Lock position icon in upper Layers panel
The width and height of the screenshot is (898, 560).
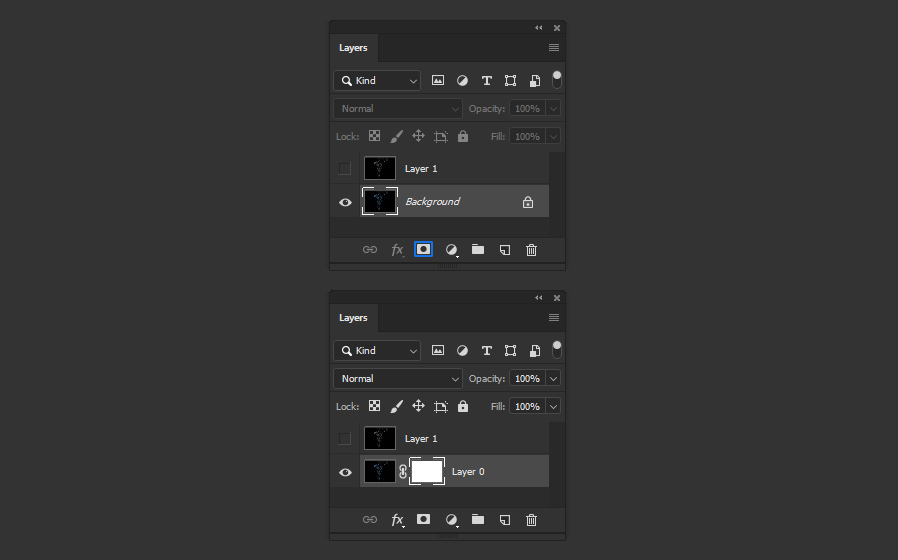click(x=418, y=136)
